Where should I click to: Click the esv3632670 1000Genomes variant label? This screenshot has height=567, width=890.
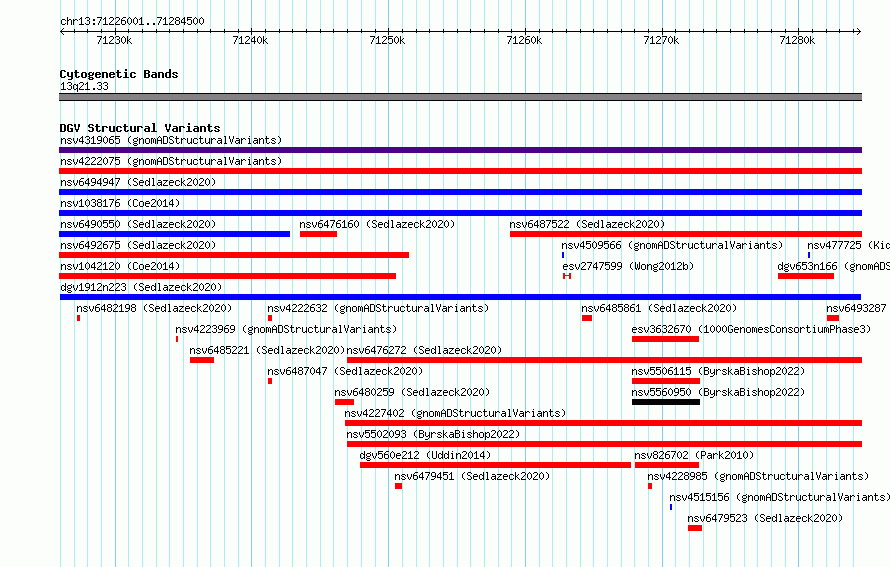[x=751, y=329]
